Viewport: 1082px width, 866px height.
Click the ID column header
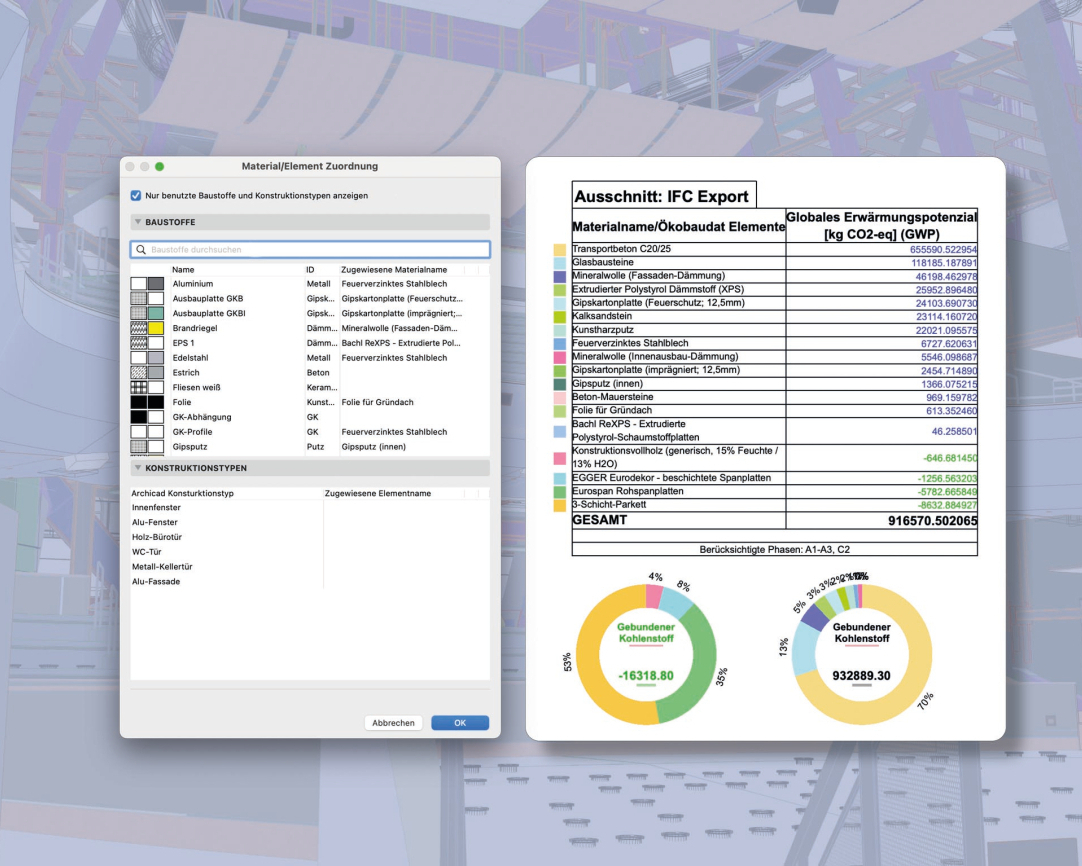point(311,270)
